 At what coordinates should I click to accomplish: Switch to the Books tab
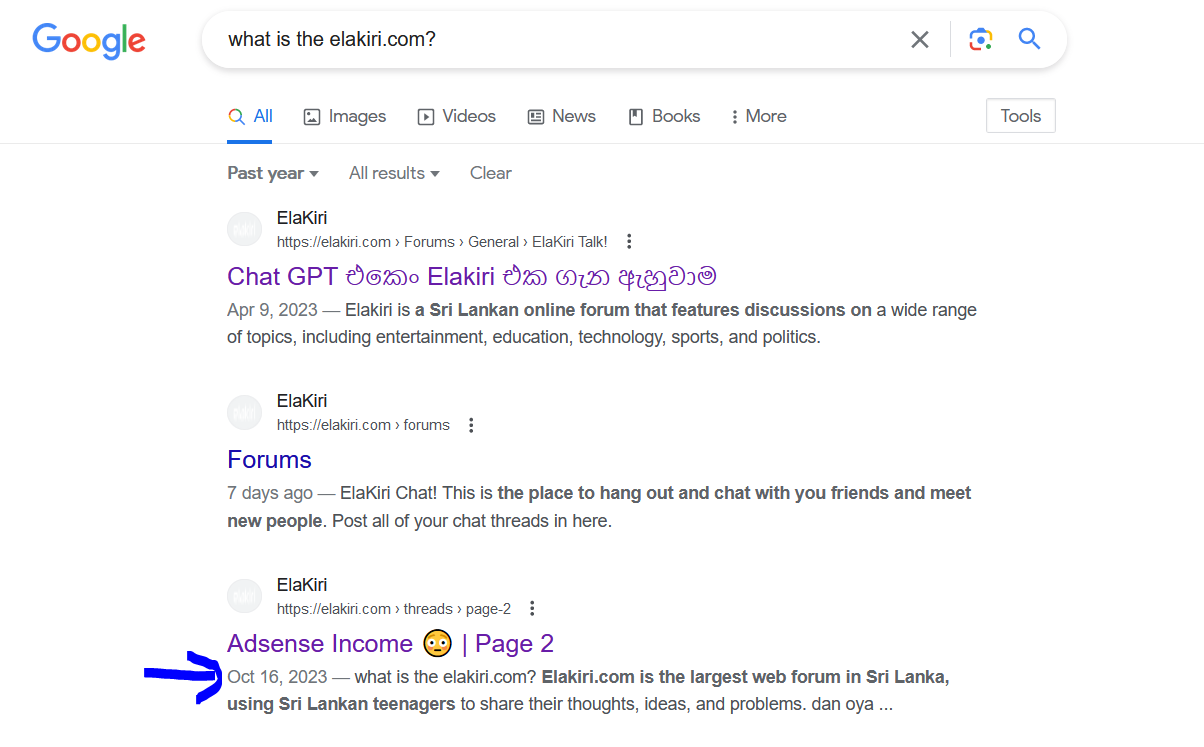(x=664, y=116)
